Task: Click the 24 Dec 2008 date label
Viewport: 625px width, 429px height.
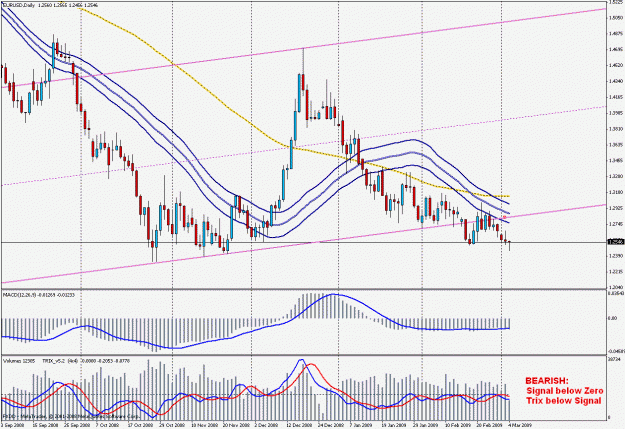Action: pyautogui.click(x=332, y=425)
